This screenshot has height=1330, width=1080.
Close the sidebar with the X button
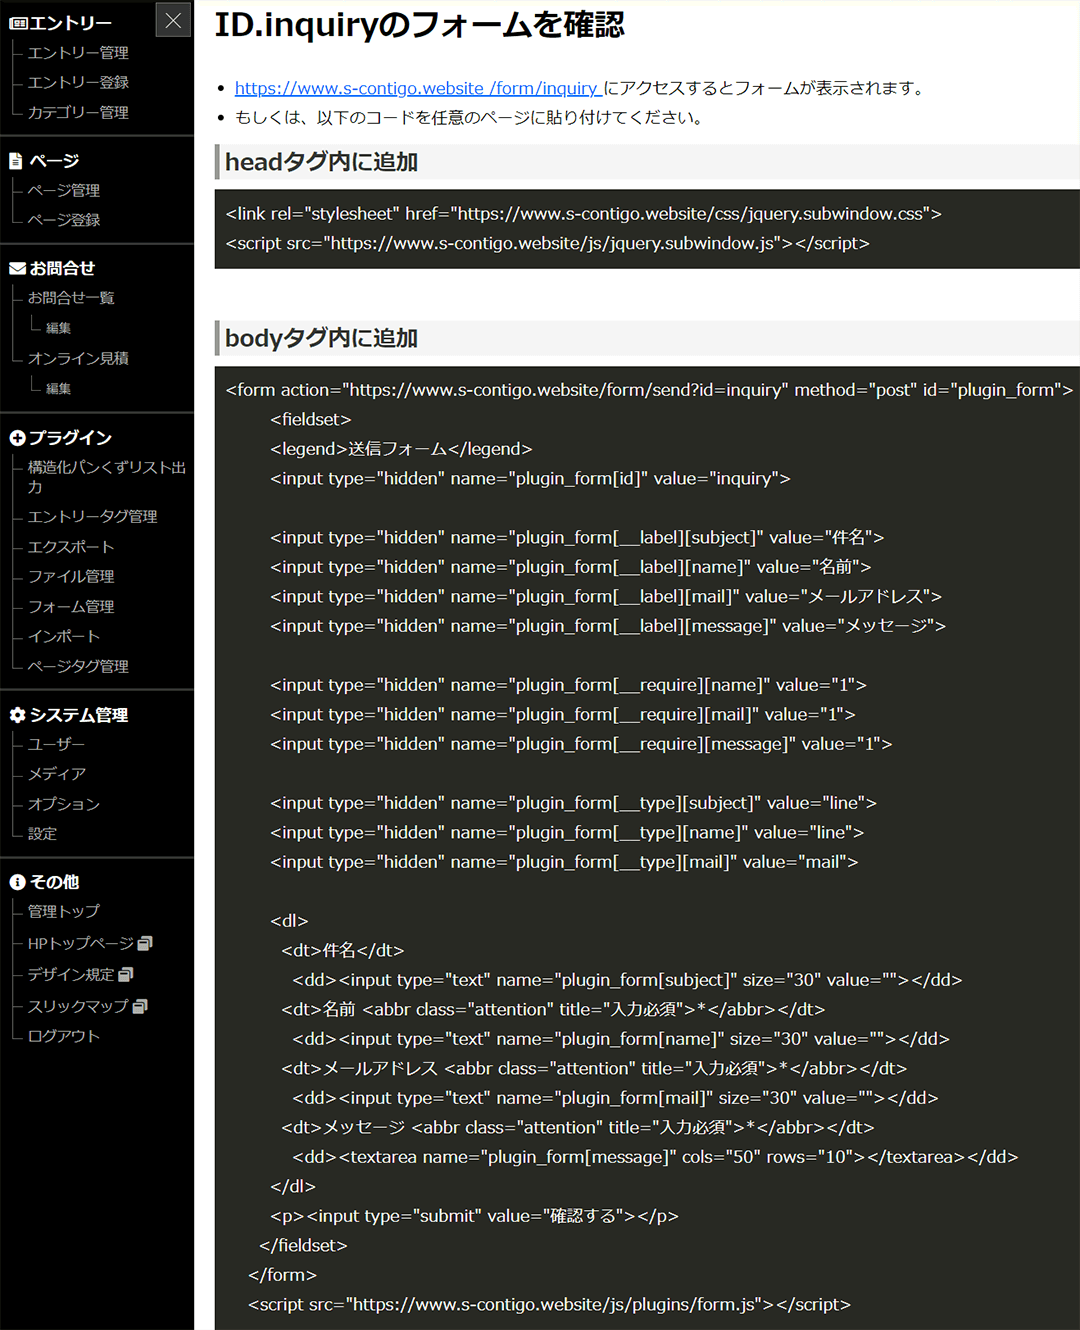[173, 20]
